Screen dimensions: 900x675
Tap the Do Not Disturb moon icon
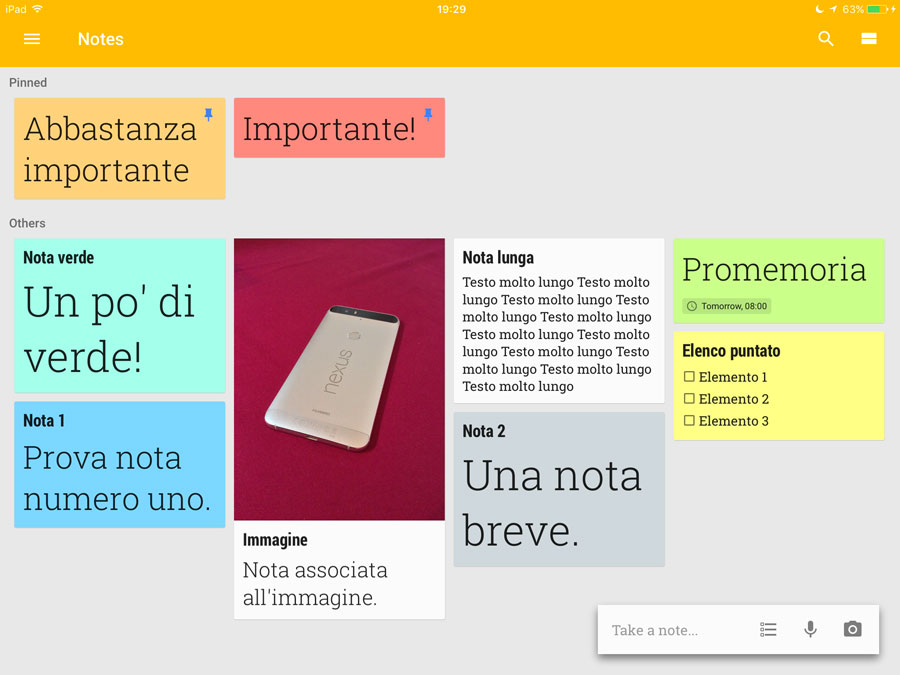click(x=819, y=9)
